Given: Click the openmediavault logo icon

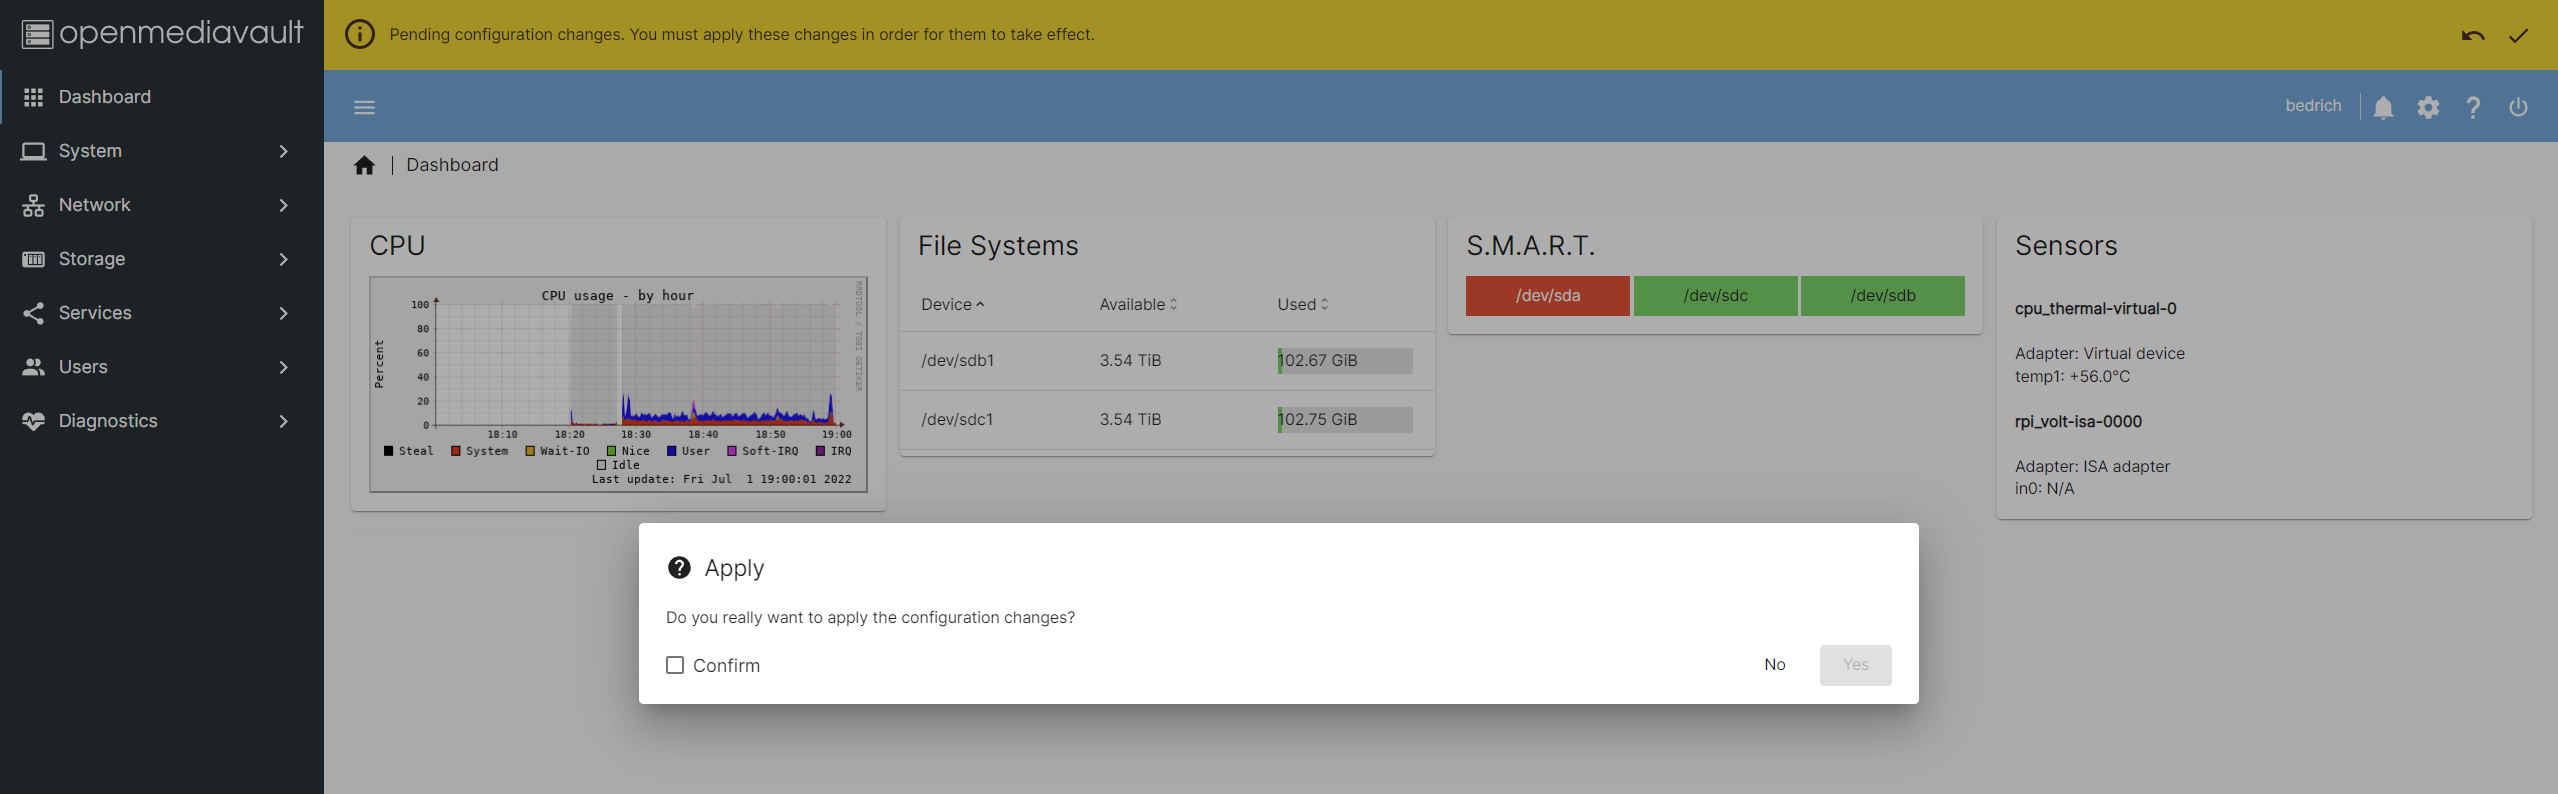Looking at the screenshot, I should 37,34.
